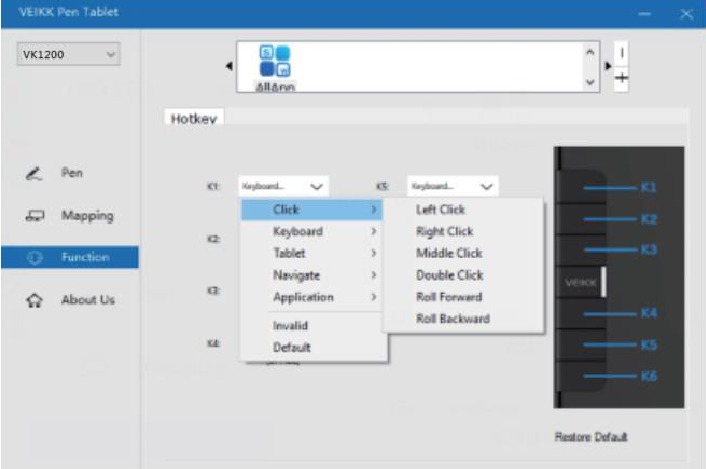The width and height of the screenshot is (706, 469).
Task: Open the Mapping section
Action: 70,216
